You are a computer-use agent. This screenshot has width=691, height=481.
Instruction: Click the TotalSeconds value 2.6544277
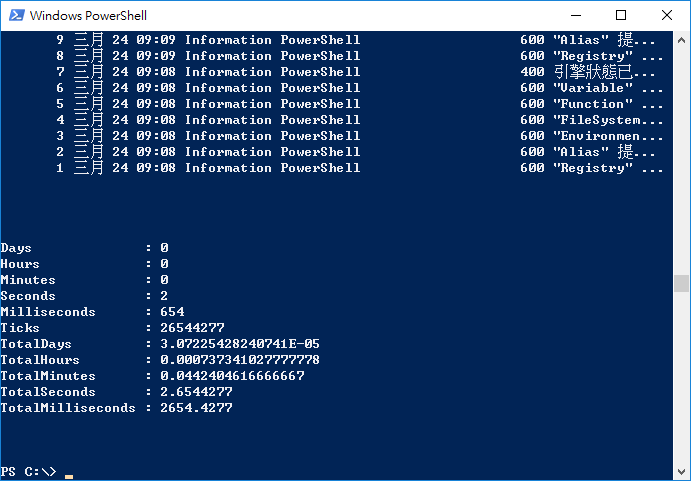click(196, 392)
